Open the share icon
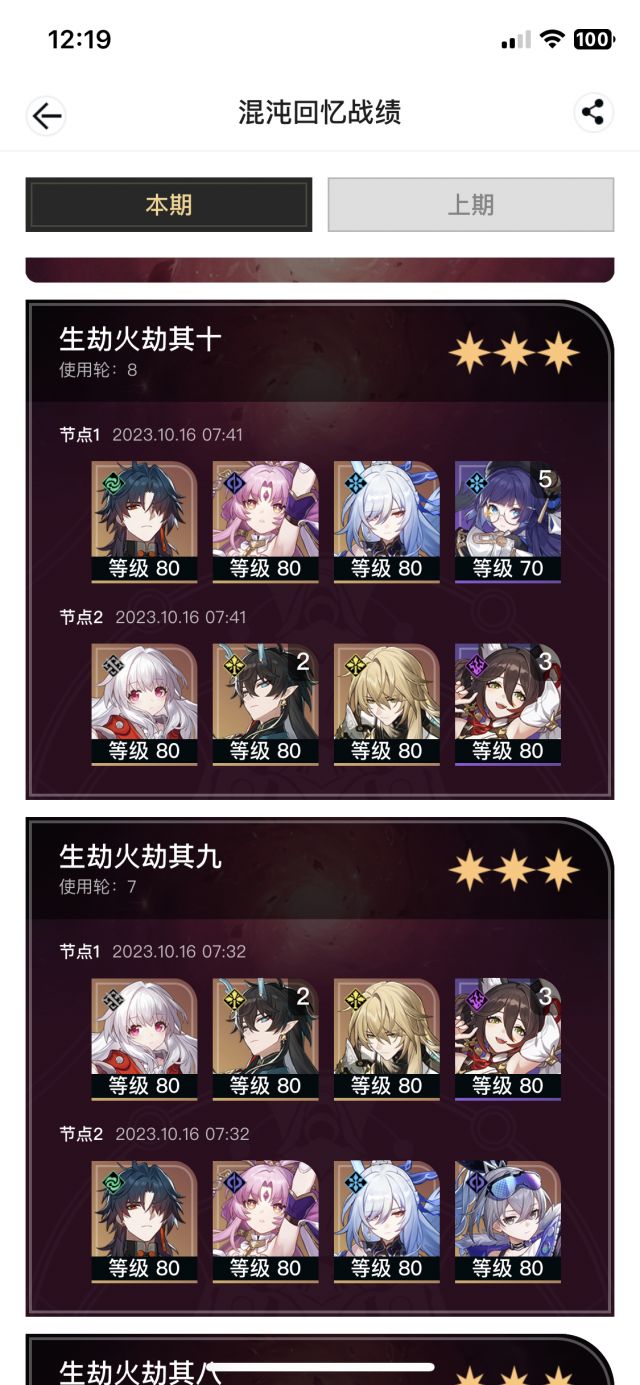This screenshot has height=1385, width=640. click(x=593, y=112)
